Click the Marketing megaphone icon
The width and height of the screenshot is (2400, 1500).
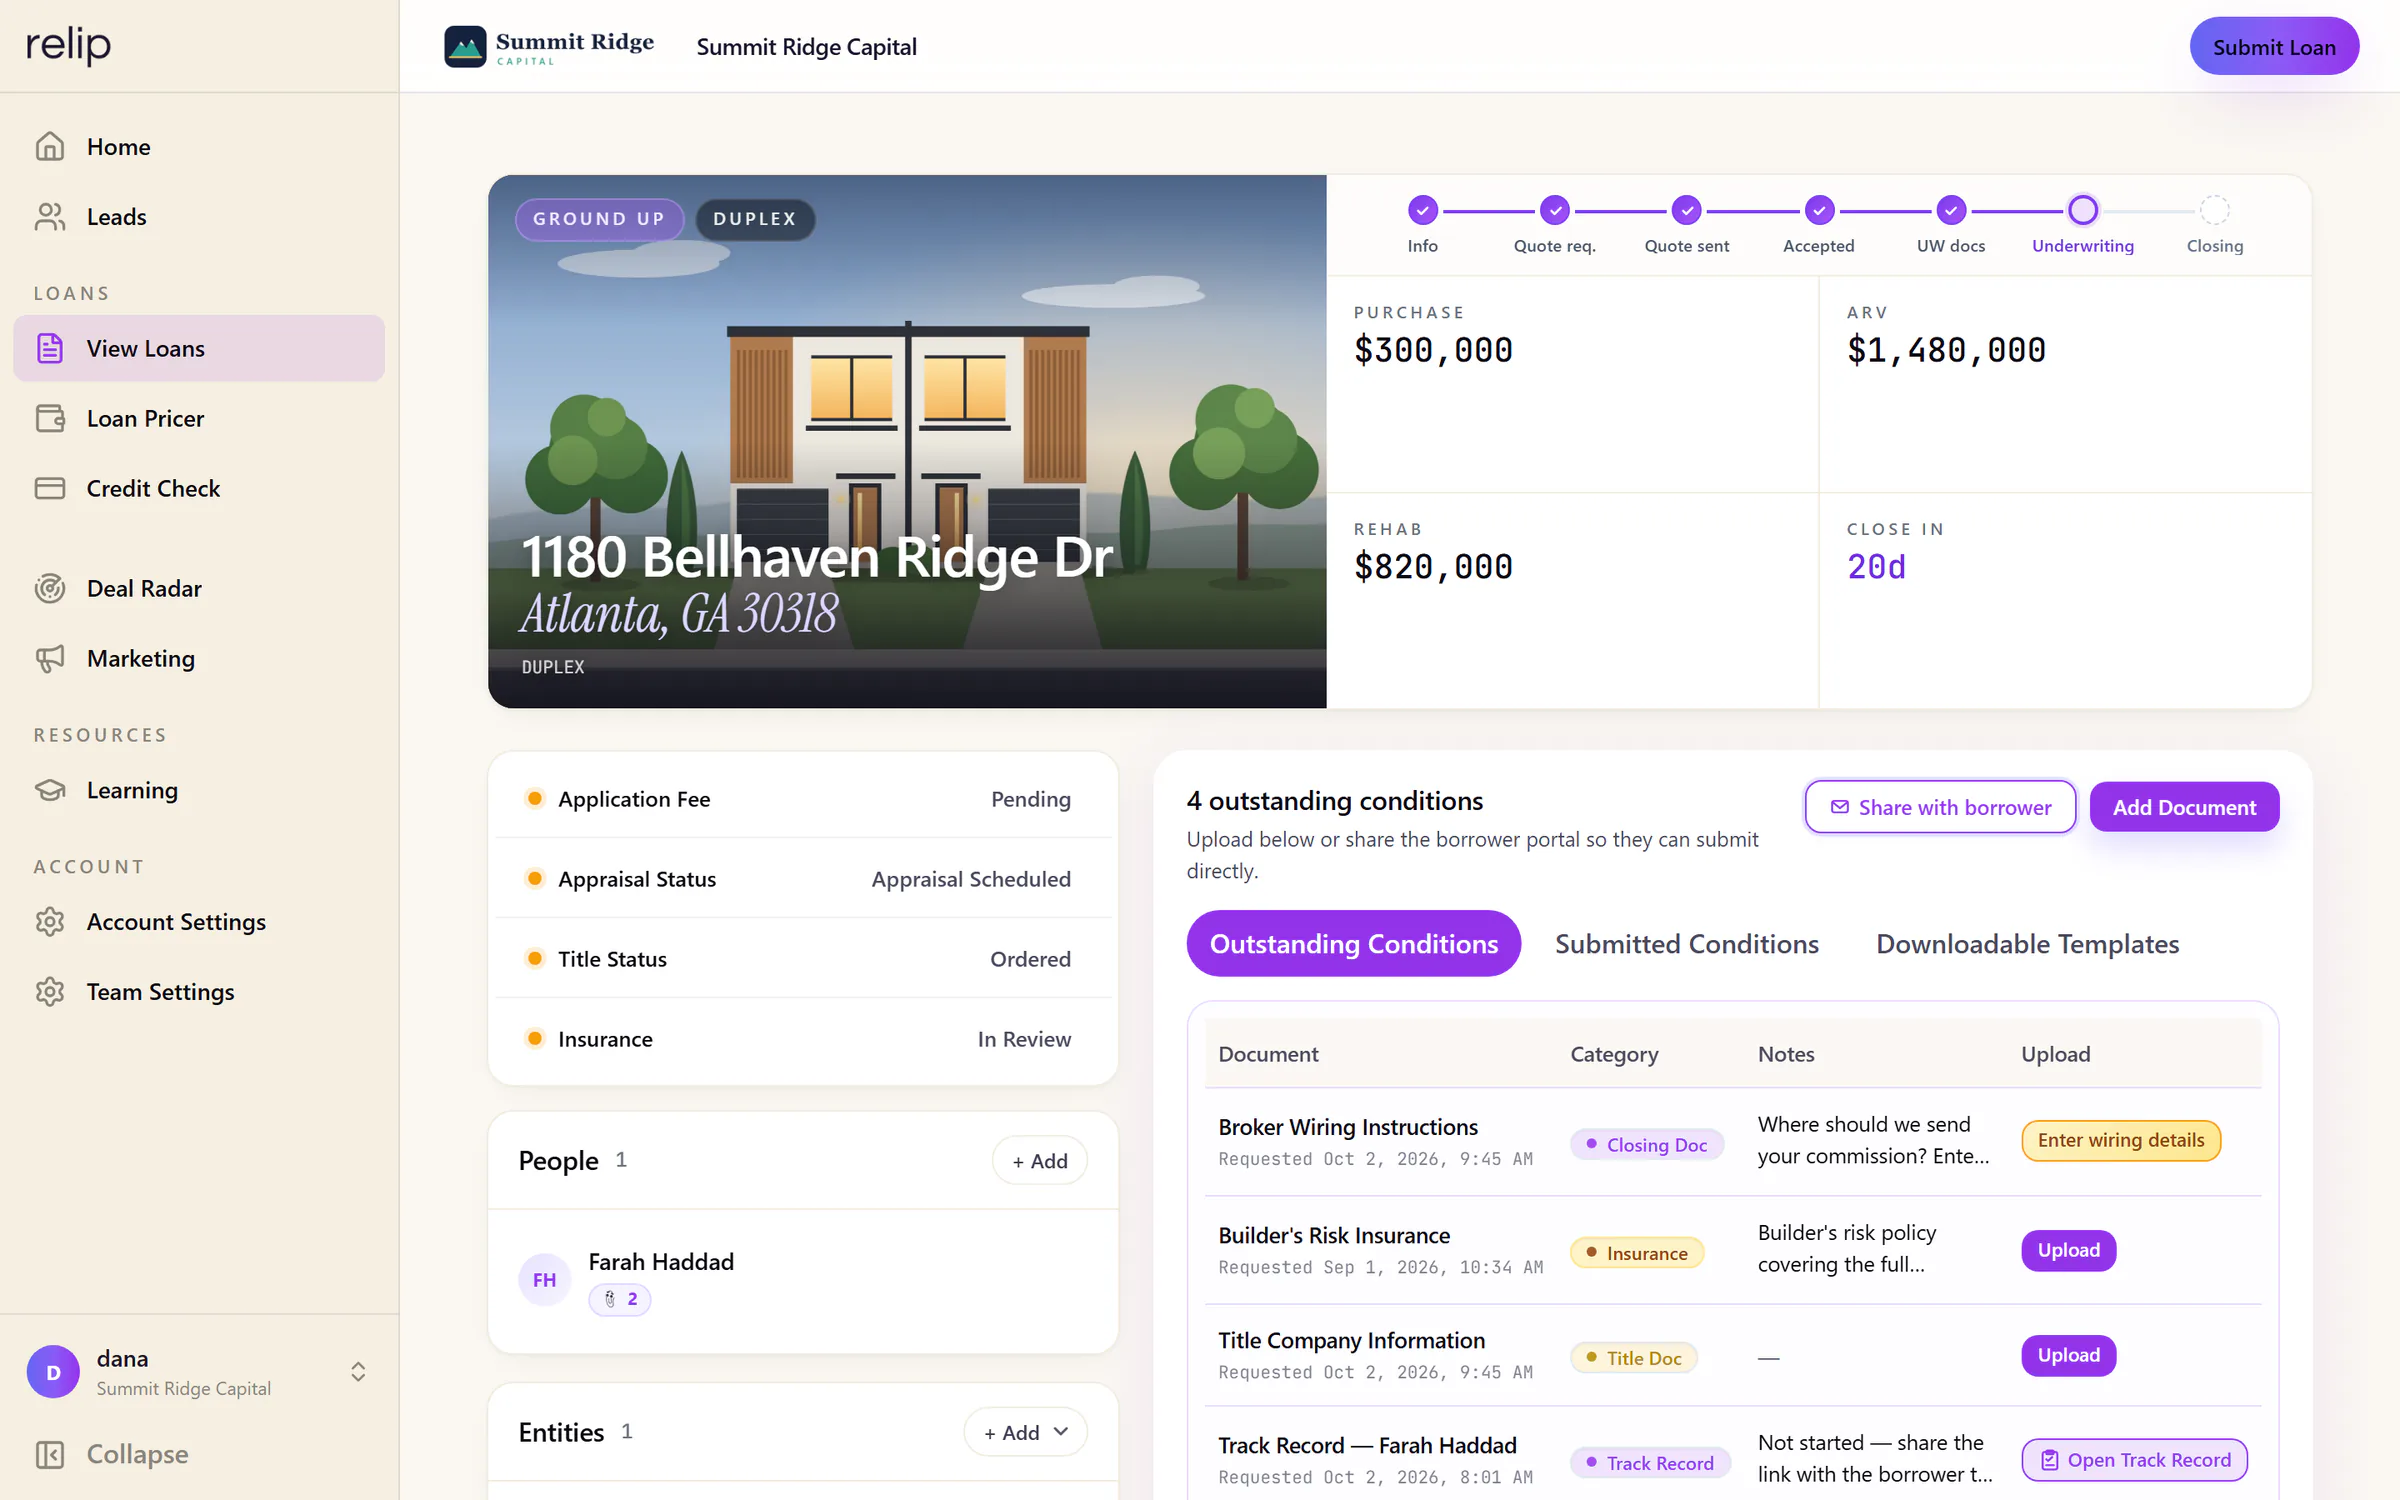50,658
